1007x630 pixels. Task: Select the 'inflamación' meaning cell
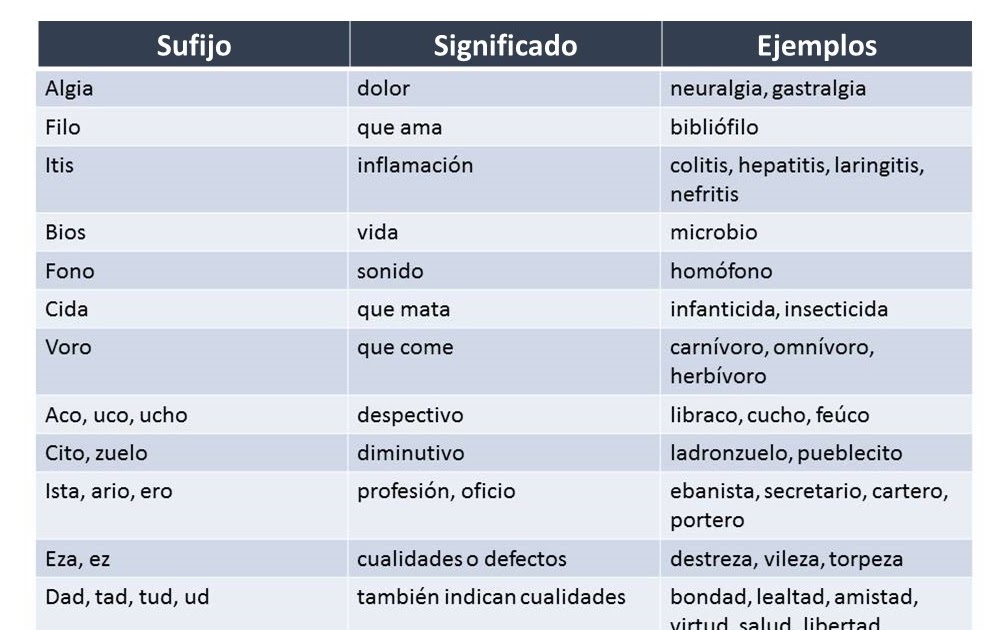505,179
